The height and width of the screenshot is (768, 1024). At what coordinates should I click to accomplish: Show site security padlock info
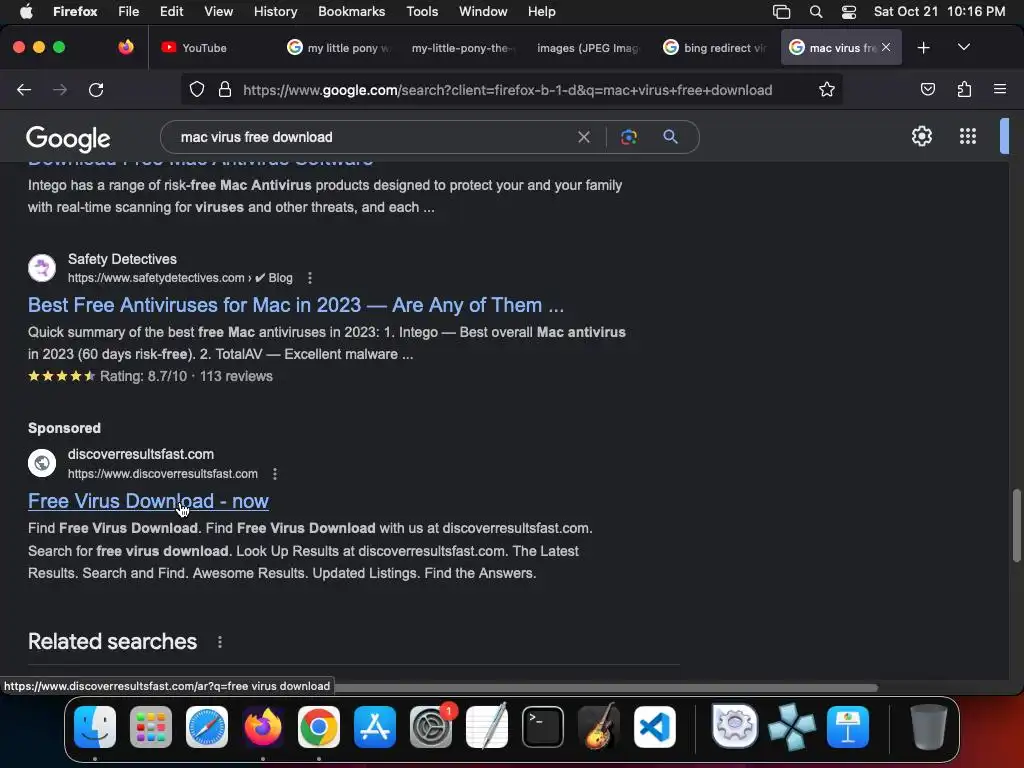225,90
